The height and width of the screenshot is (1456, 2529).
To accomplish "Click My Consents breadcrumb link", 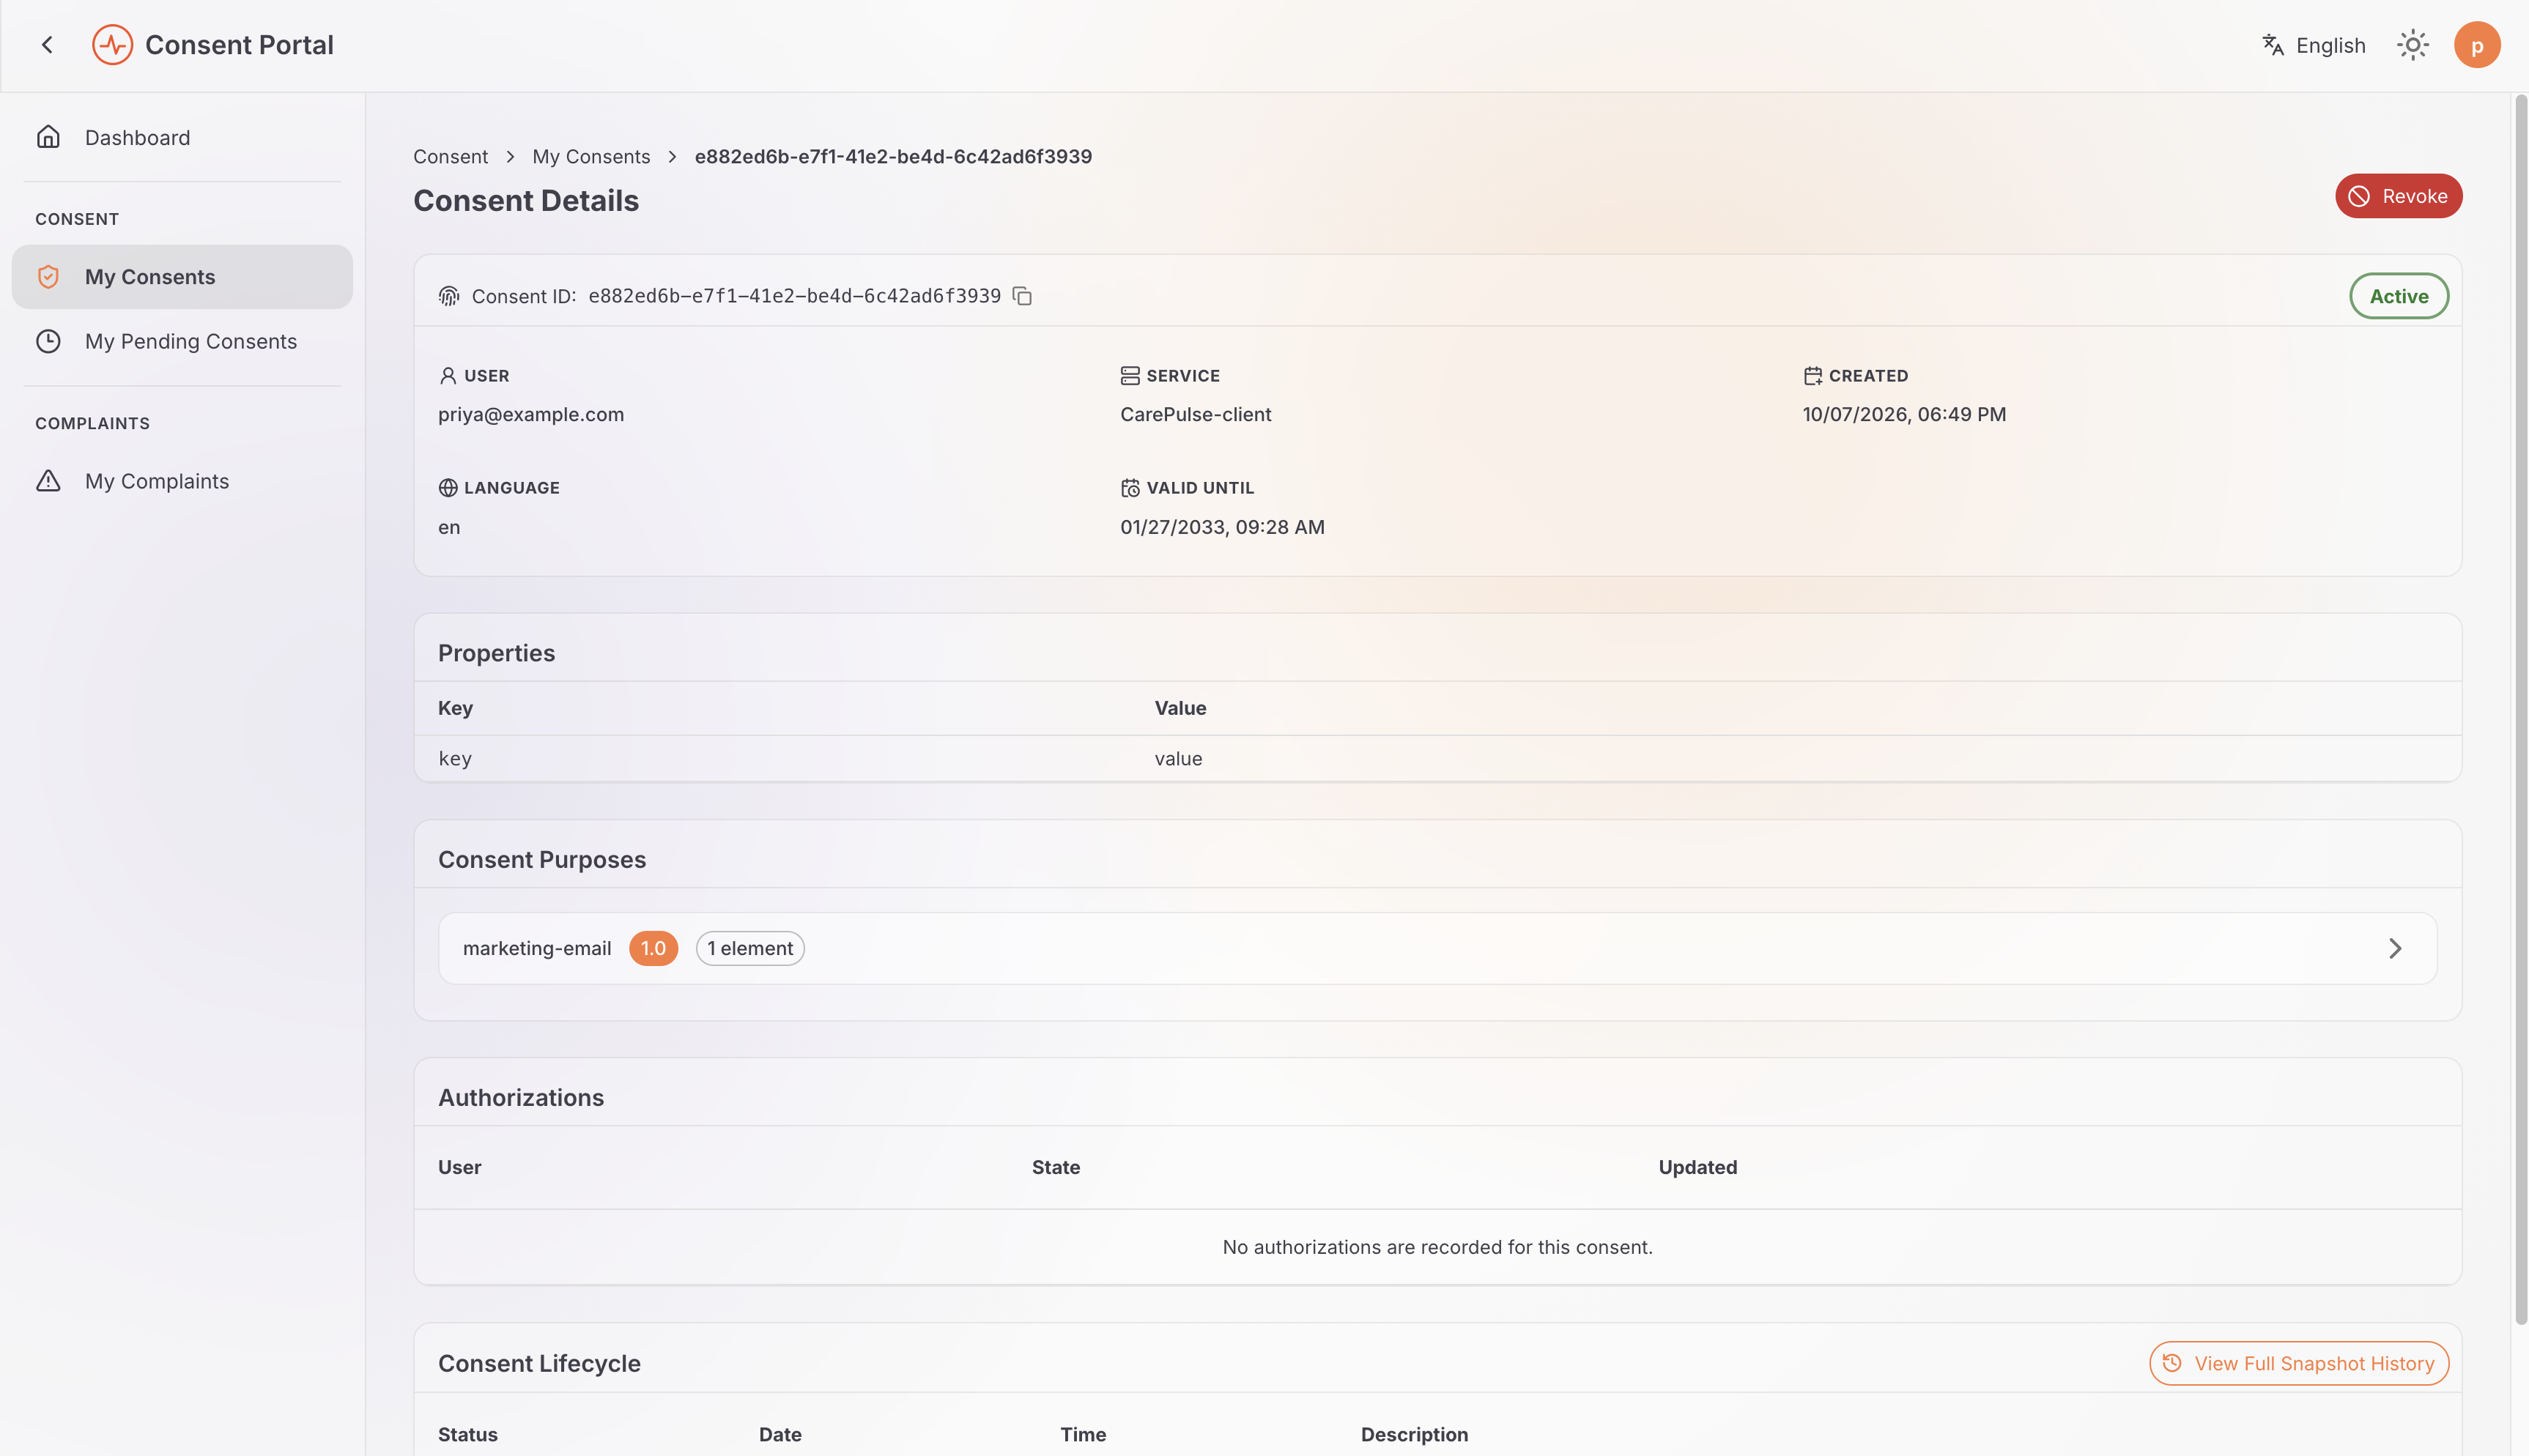I will tap(591, 157).
